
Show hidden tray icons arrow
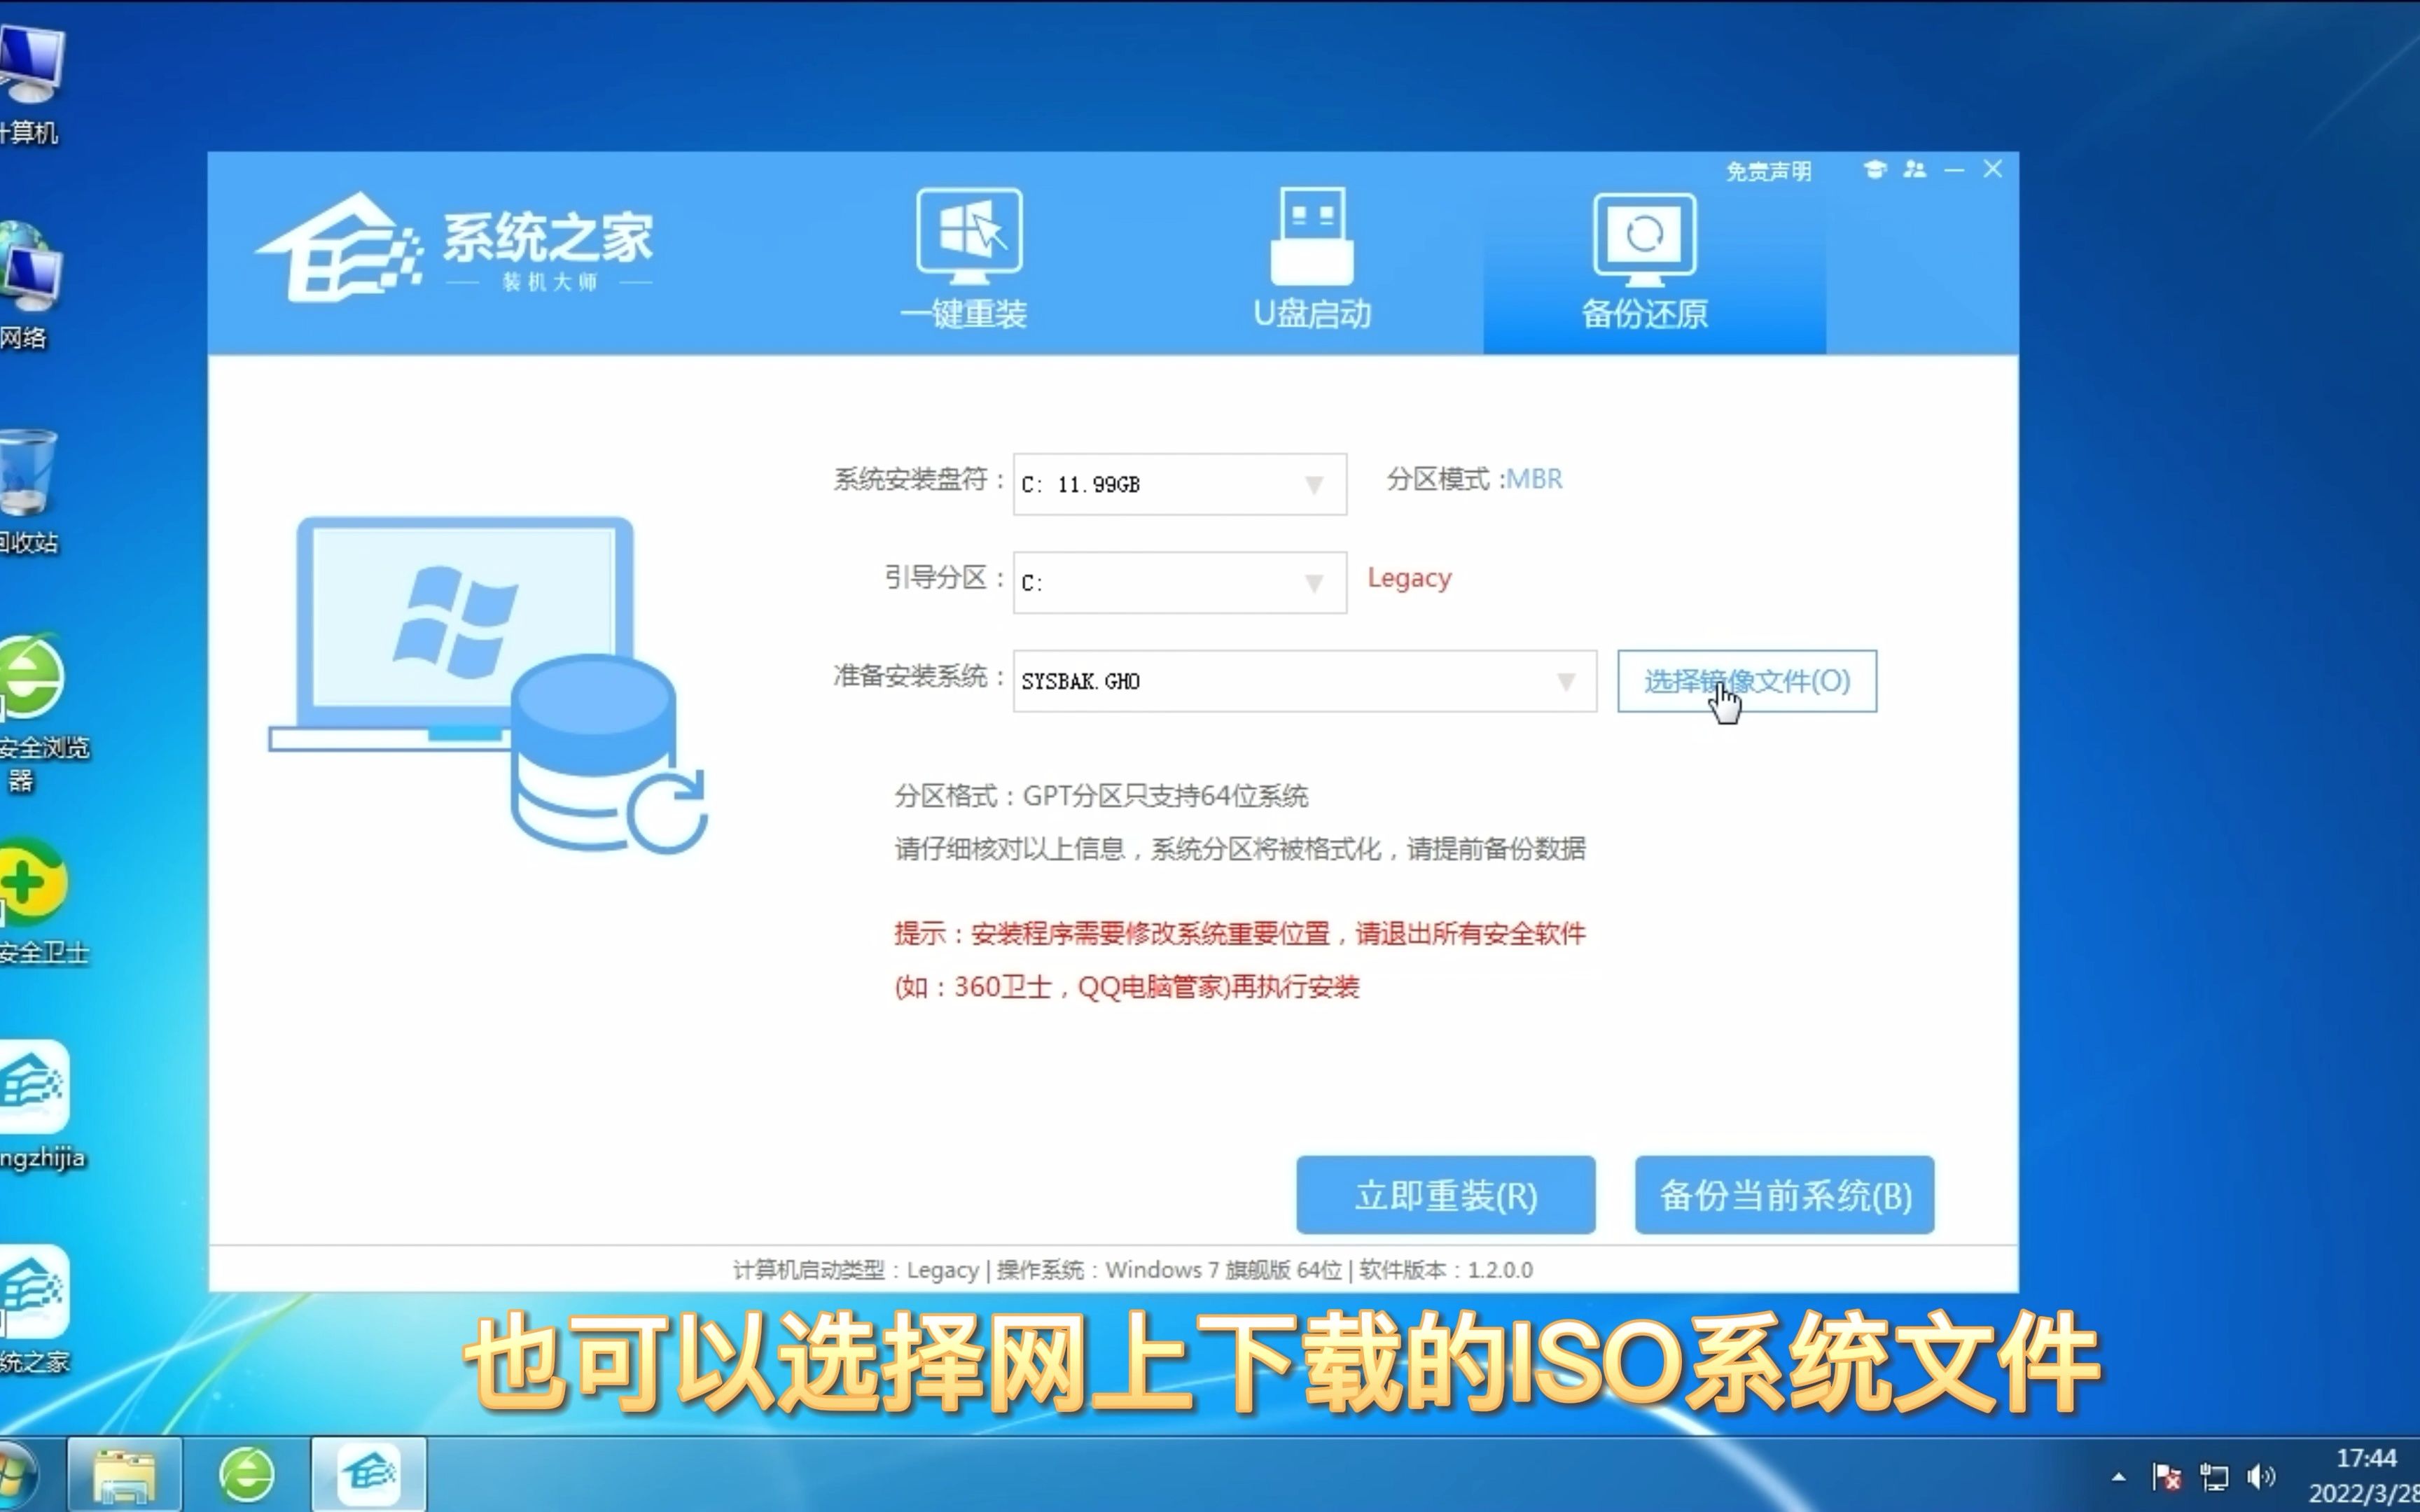click(x=2118, y=1476)
